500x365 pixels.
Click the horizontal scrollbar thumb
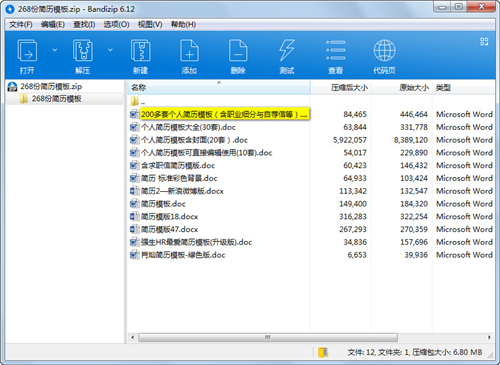(268, 337)
